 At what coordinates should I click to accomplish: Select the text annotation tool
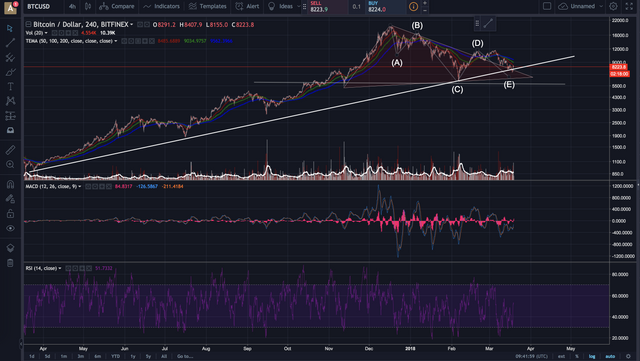(10, 86)
